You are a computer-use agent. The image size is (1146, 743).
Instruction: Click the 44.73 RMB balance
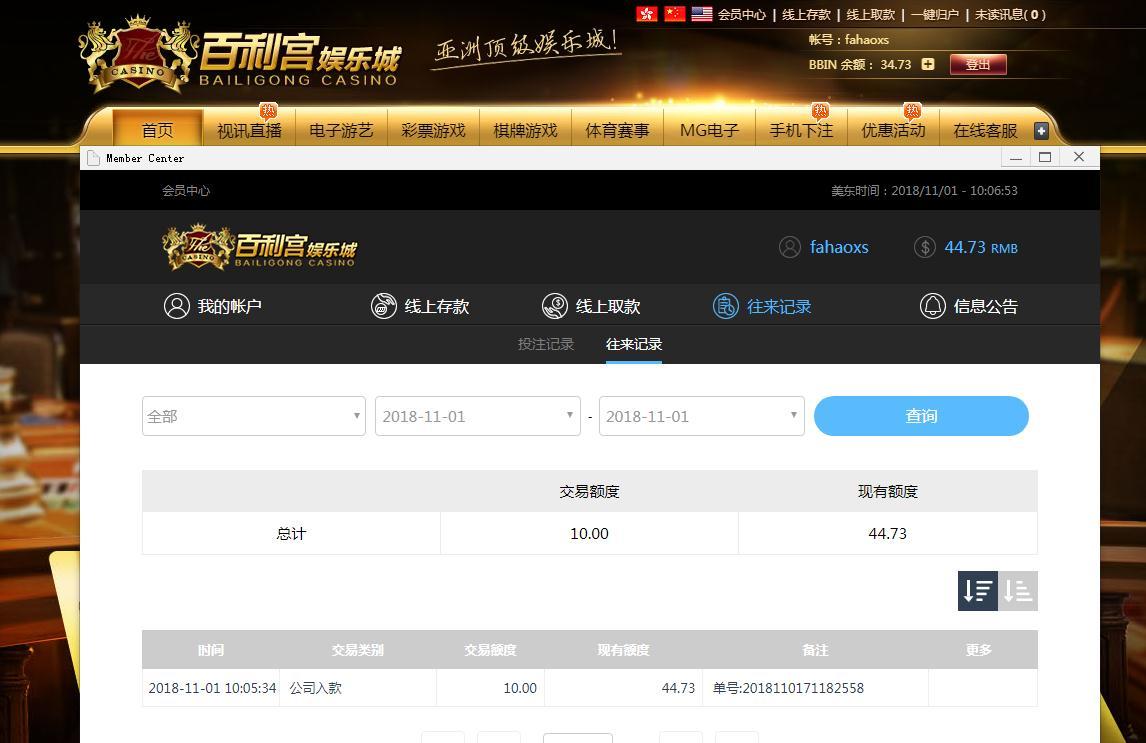[x=981, y=247]
